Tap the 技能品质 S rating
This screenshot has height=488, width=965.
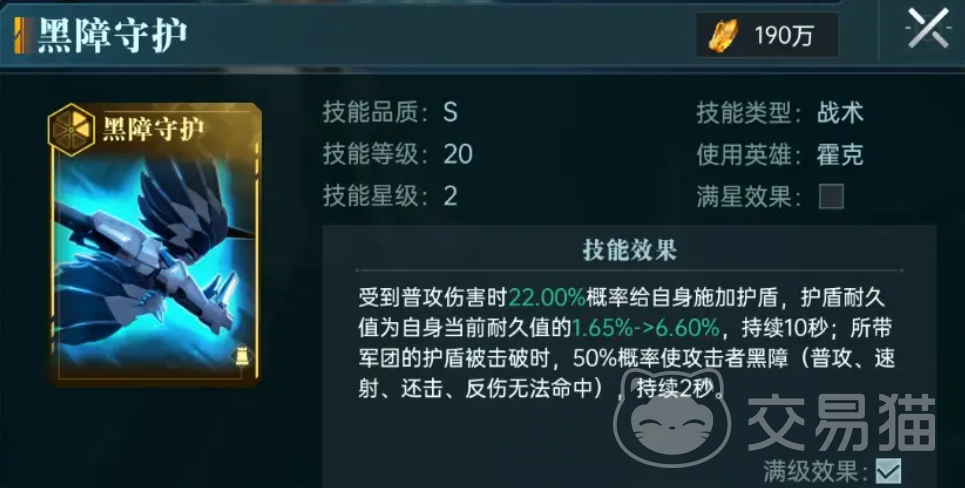(450, 113)
